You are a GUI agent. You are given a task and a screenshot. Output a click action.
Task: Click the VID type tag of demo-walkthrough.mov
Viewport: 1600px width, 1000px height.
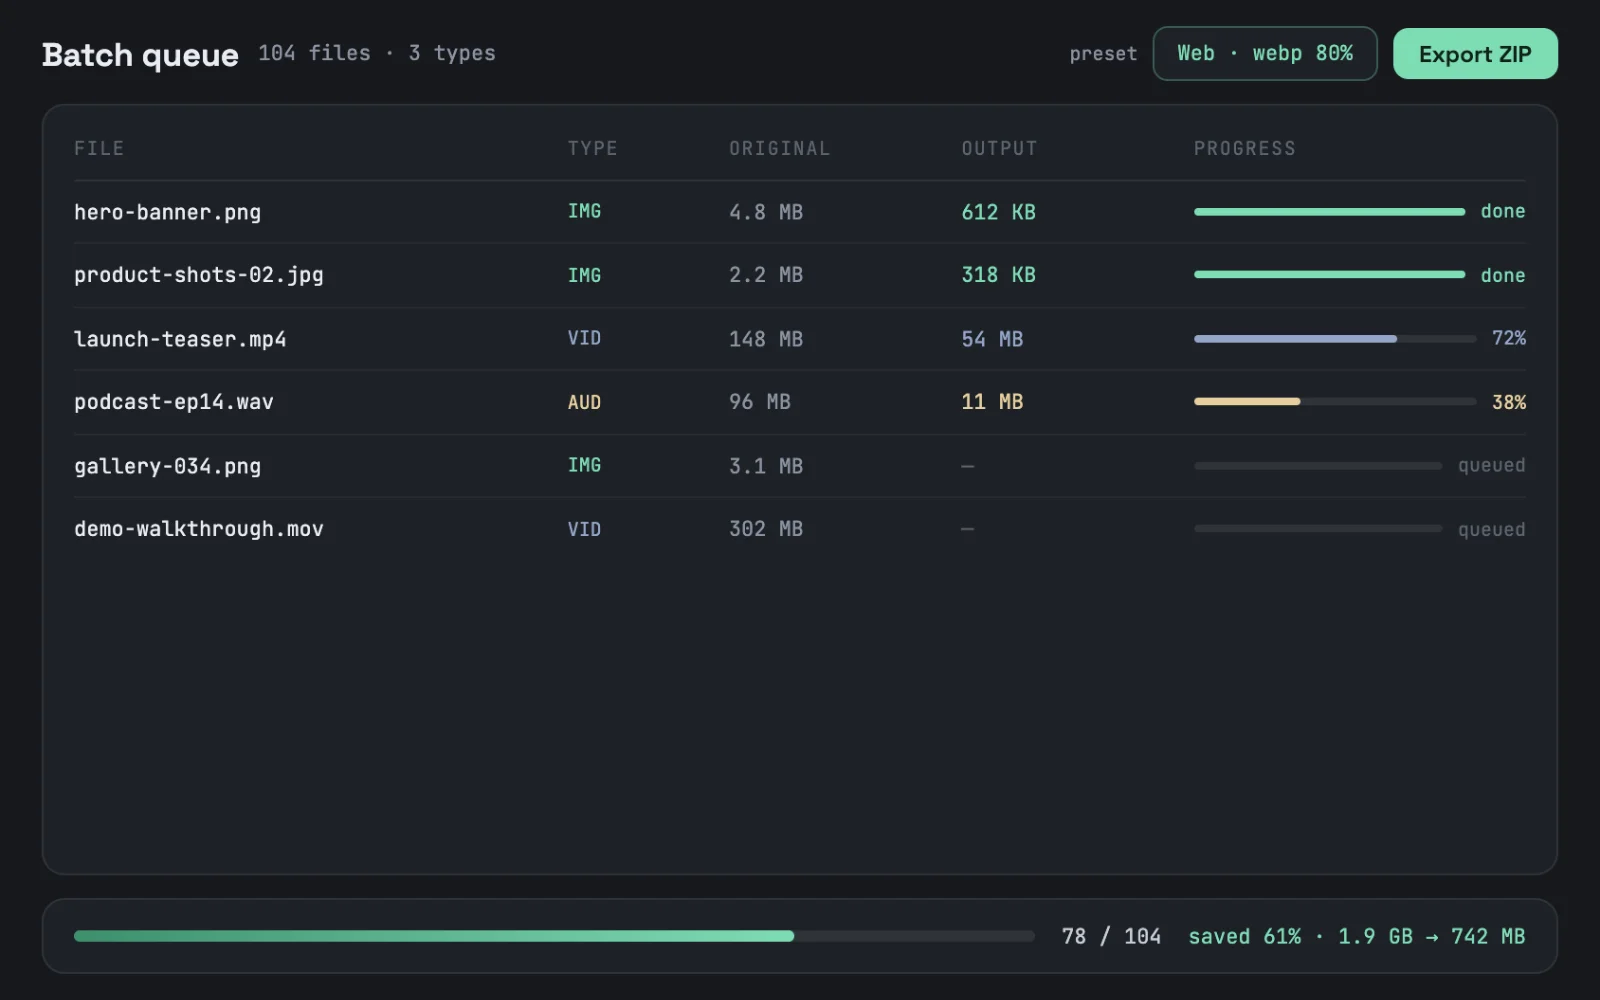584,529
